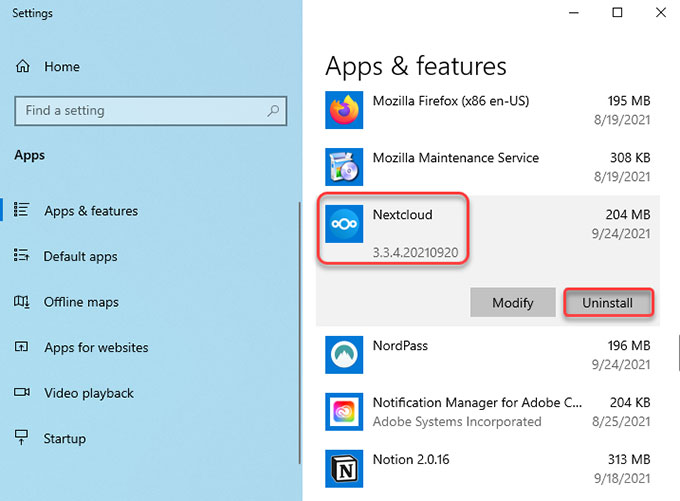680x501 pixels.
Task: Click the 196 MB size of NordPass
Action: click(x=629, y=345)
